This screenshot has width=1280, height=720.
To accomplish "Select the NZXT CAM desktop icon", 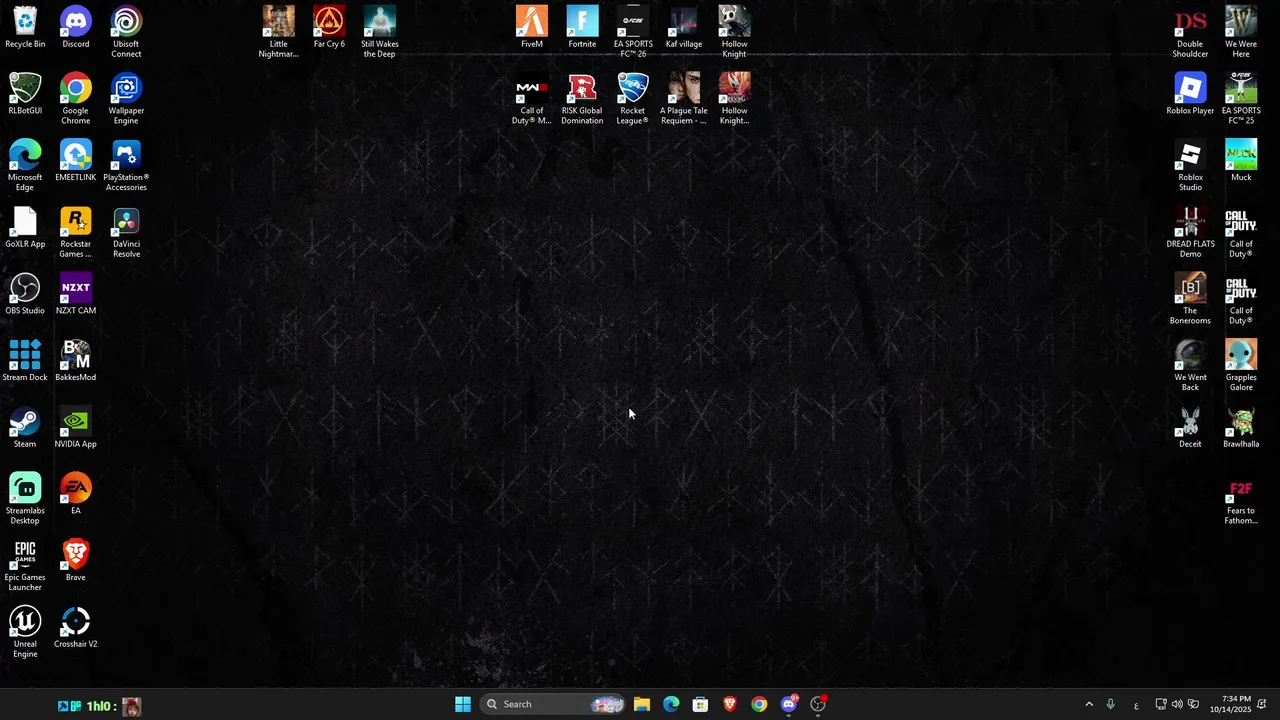I will click(x=75, y=295).
